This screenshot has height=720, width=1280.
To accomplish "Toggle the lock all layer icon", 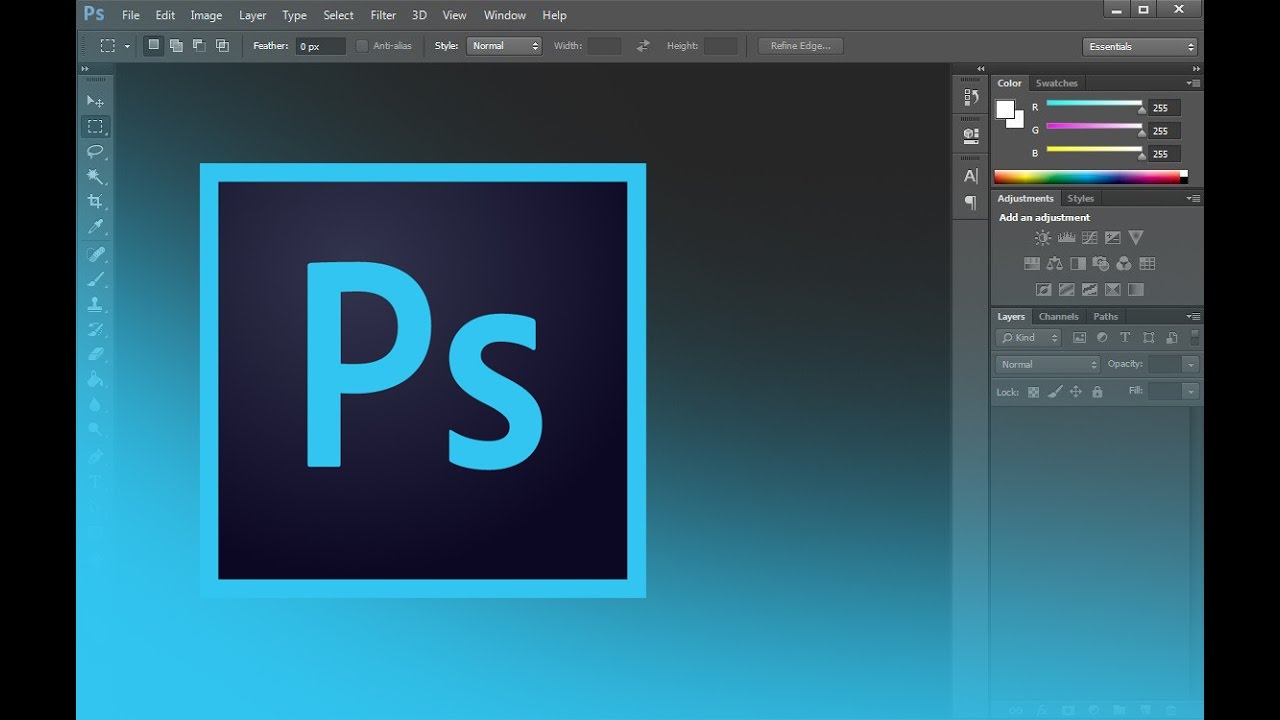I will pyautogui.click(x=1097, y=392).
